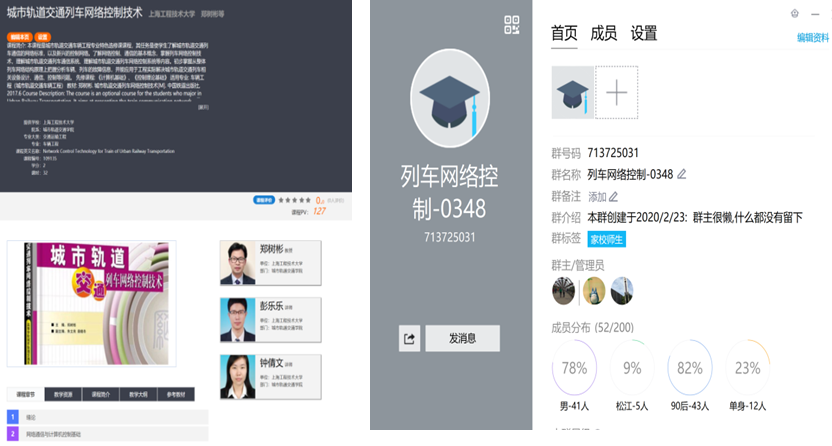Open the 教学资源 course tab
Screen dimensions: 832x446
click(x=61, y=394)
